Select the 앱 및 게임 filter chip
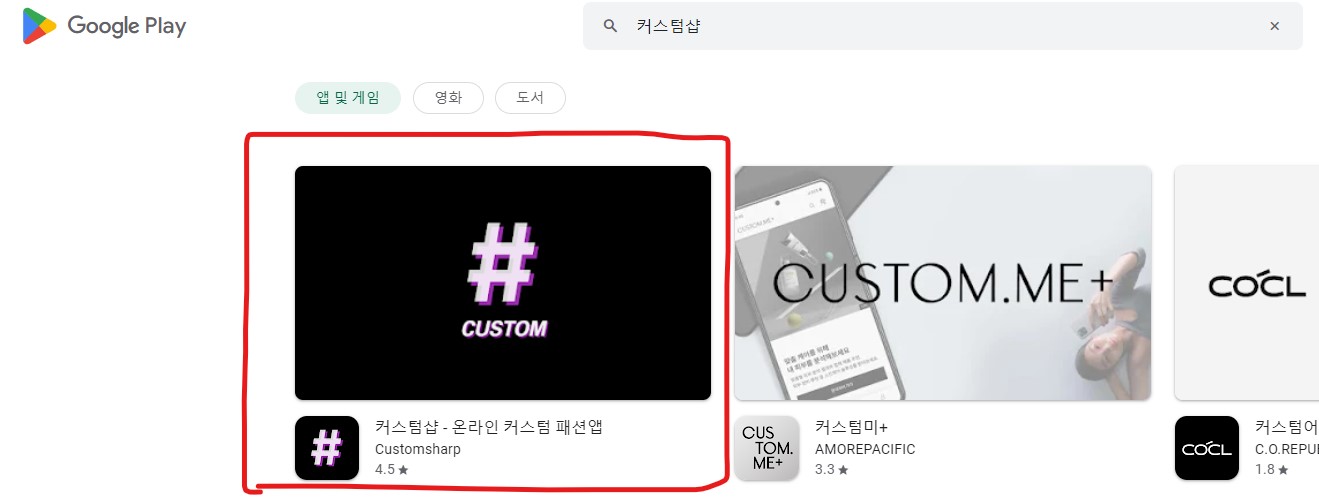The height and width of the screenshot is (501, 1319). click(347, 98)
